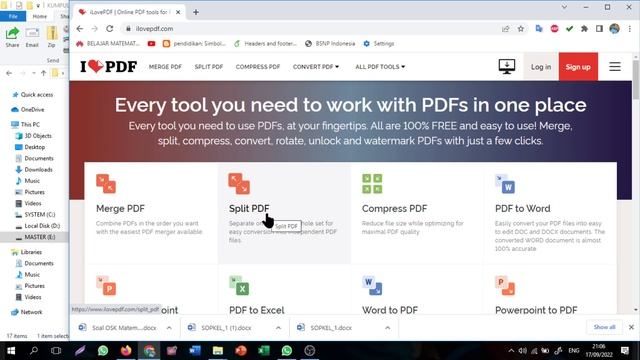Open the Powerpoint to PDF card icon
This screenshot has width=640, height=360.
pyautogui.click(x=505, y=286)
